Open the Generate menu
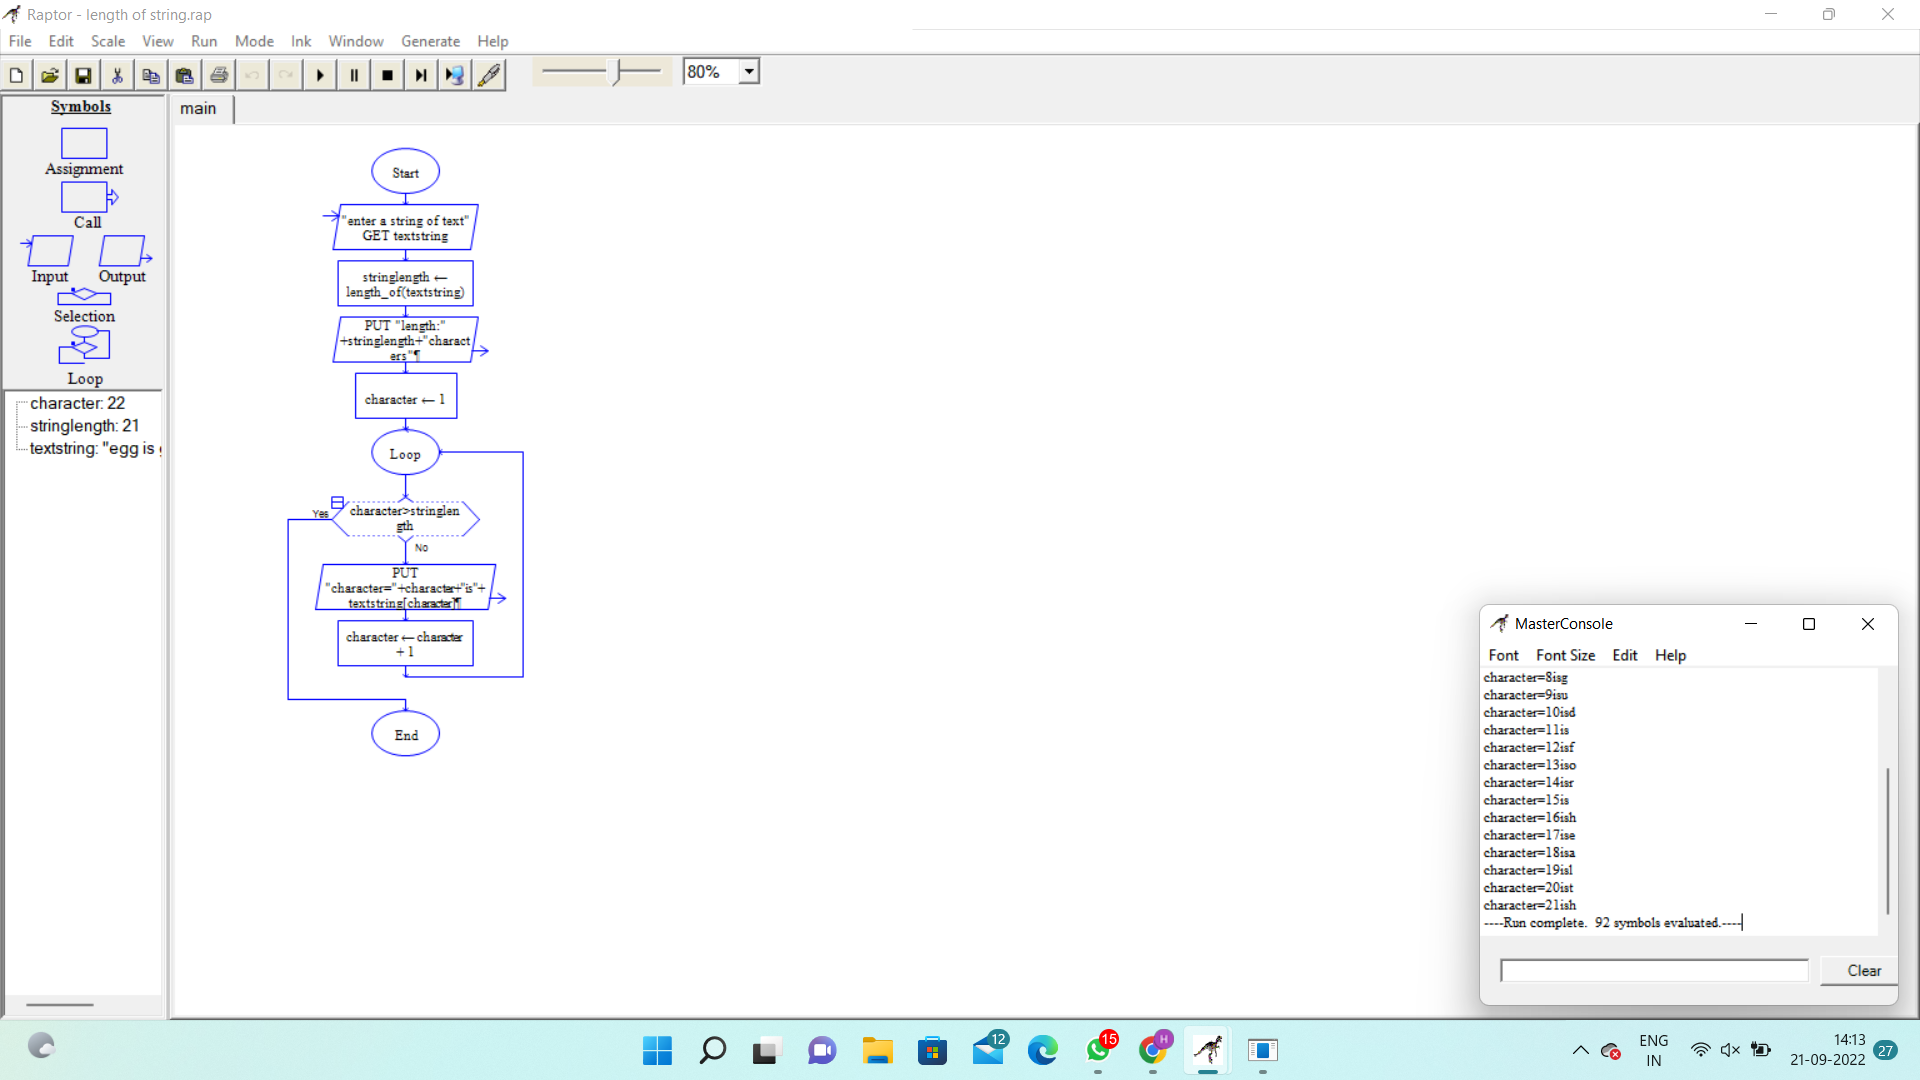The width and height of the screenshot is (1920, 1080). coord(430,41)
